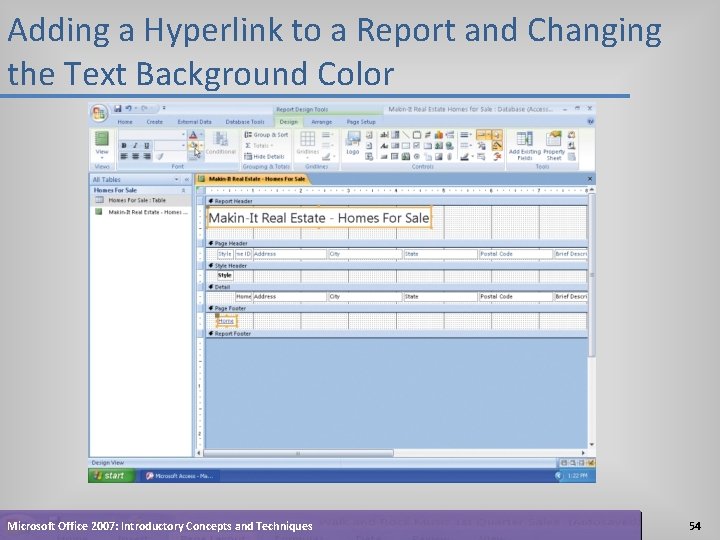Insert a Hyperlink control (globe icon)

[450, 146]
